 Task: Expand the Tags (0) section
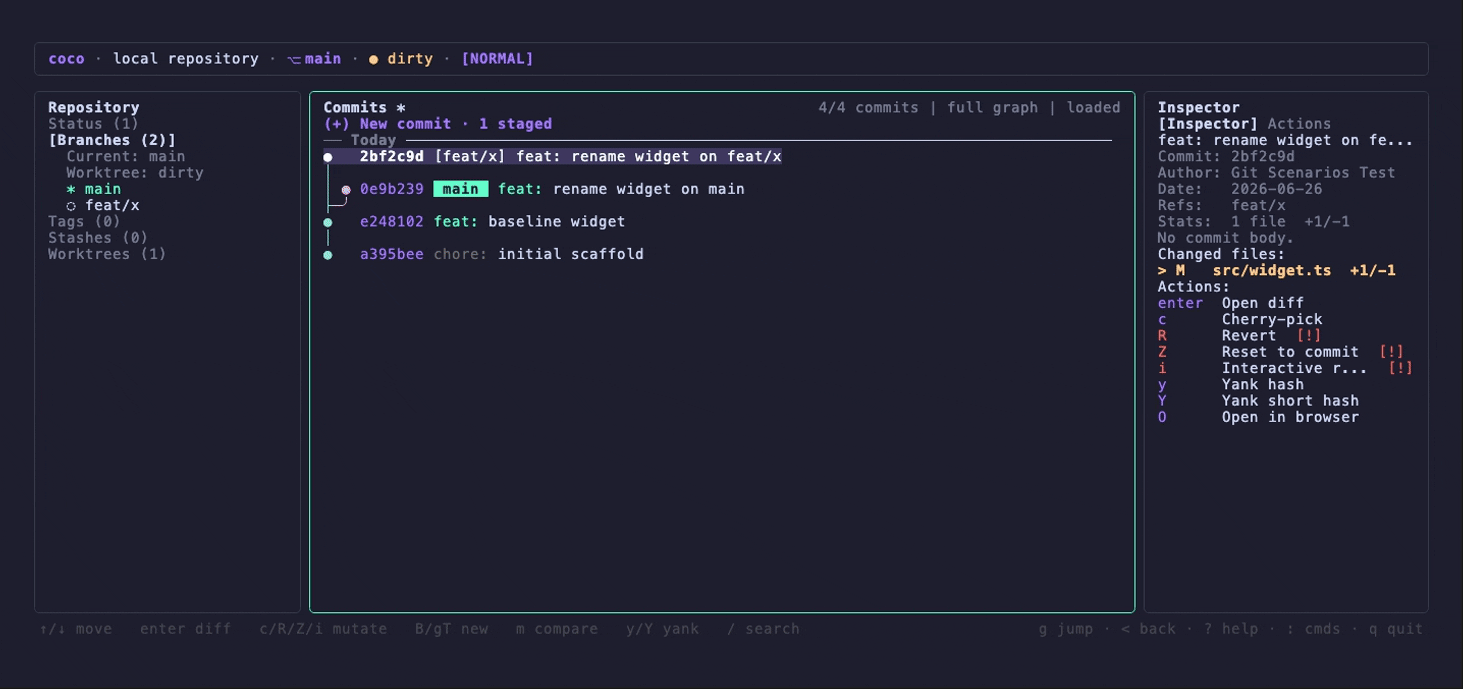click(84, 222)
